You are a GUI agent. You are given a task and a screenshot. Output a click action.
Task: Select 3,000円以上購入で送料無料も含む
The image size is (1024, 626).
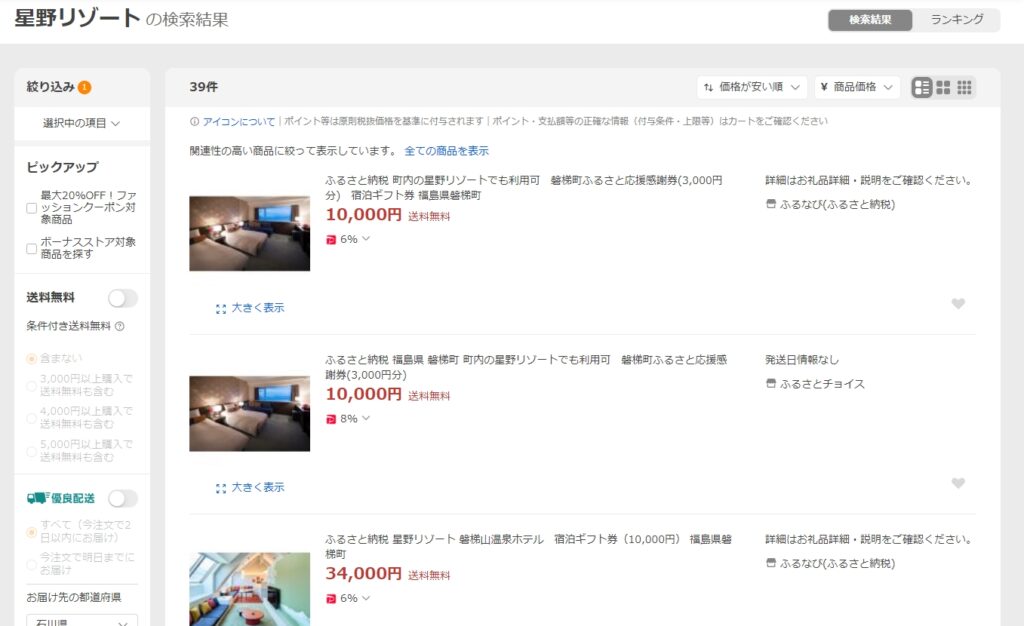pos(31,386)
